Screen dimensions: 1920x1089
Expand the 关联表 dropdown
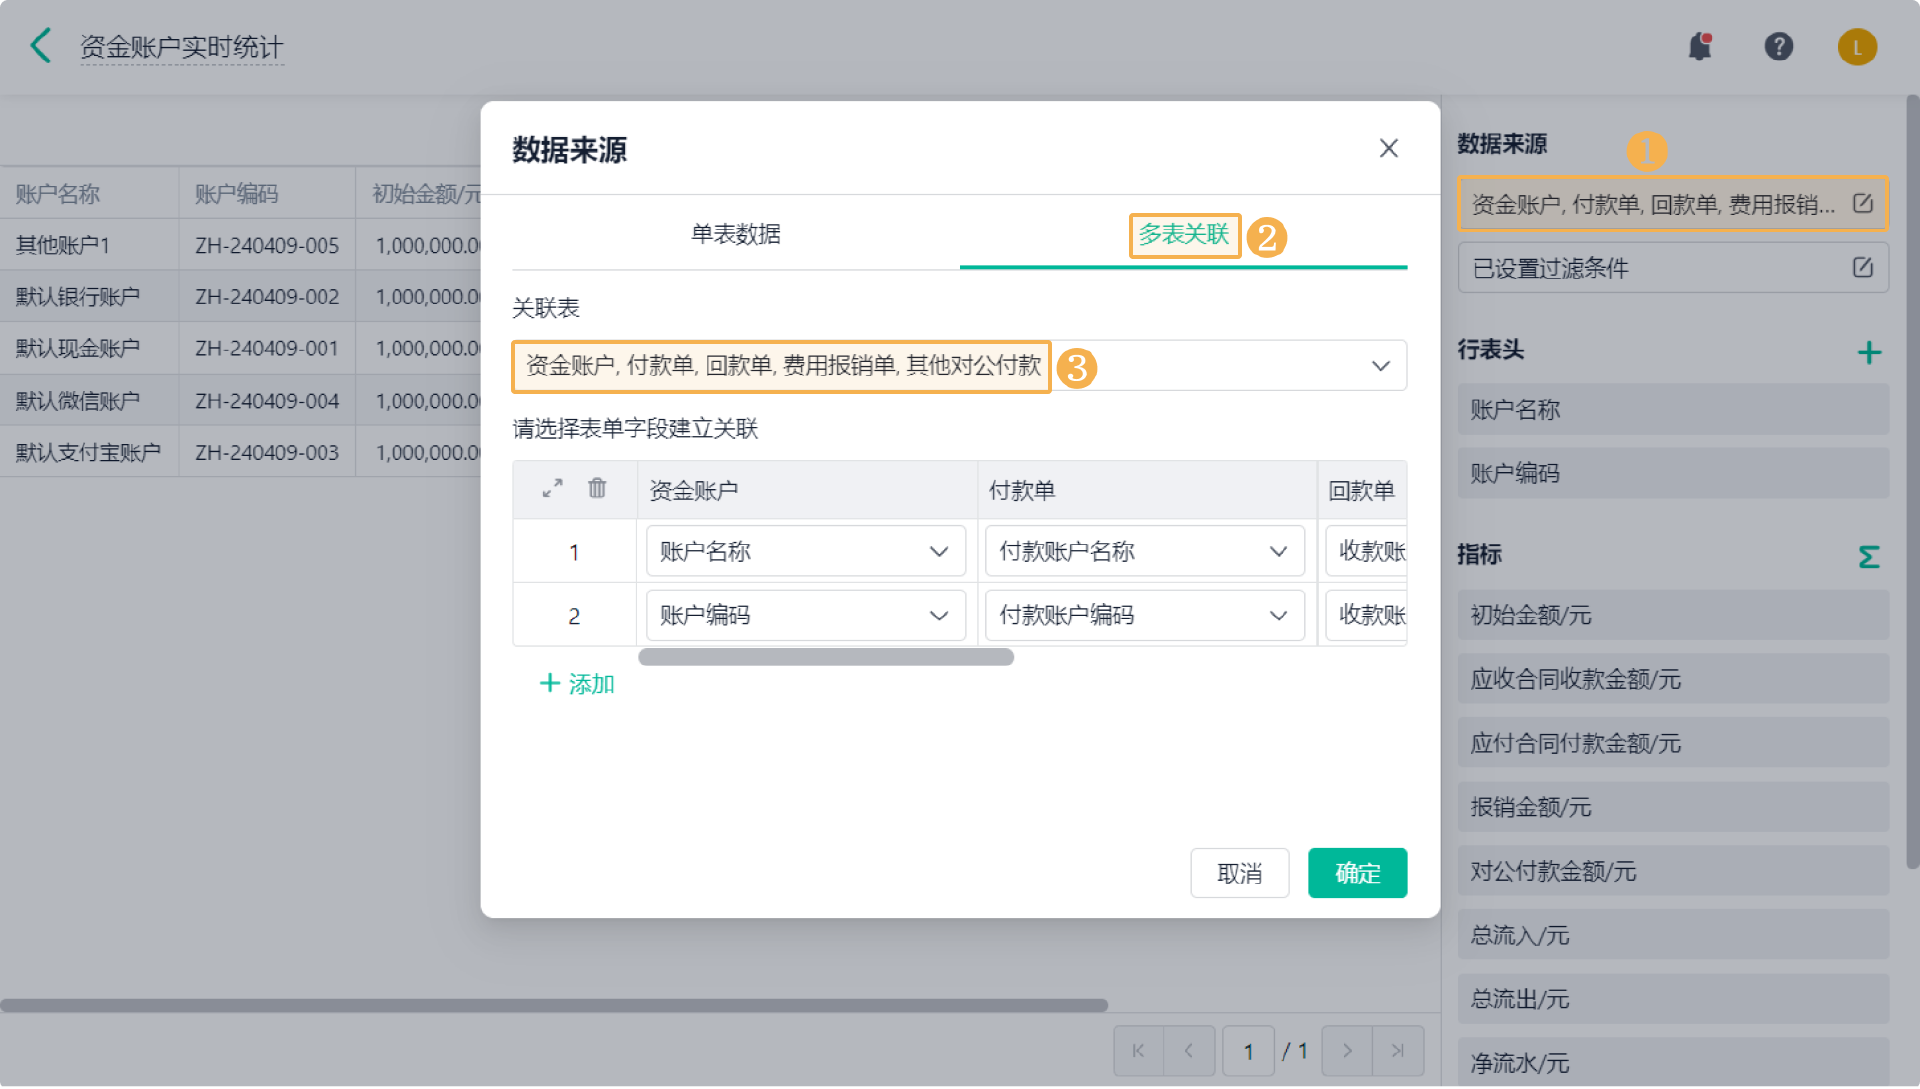1380,366
